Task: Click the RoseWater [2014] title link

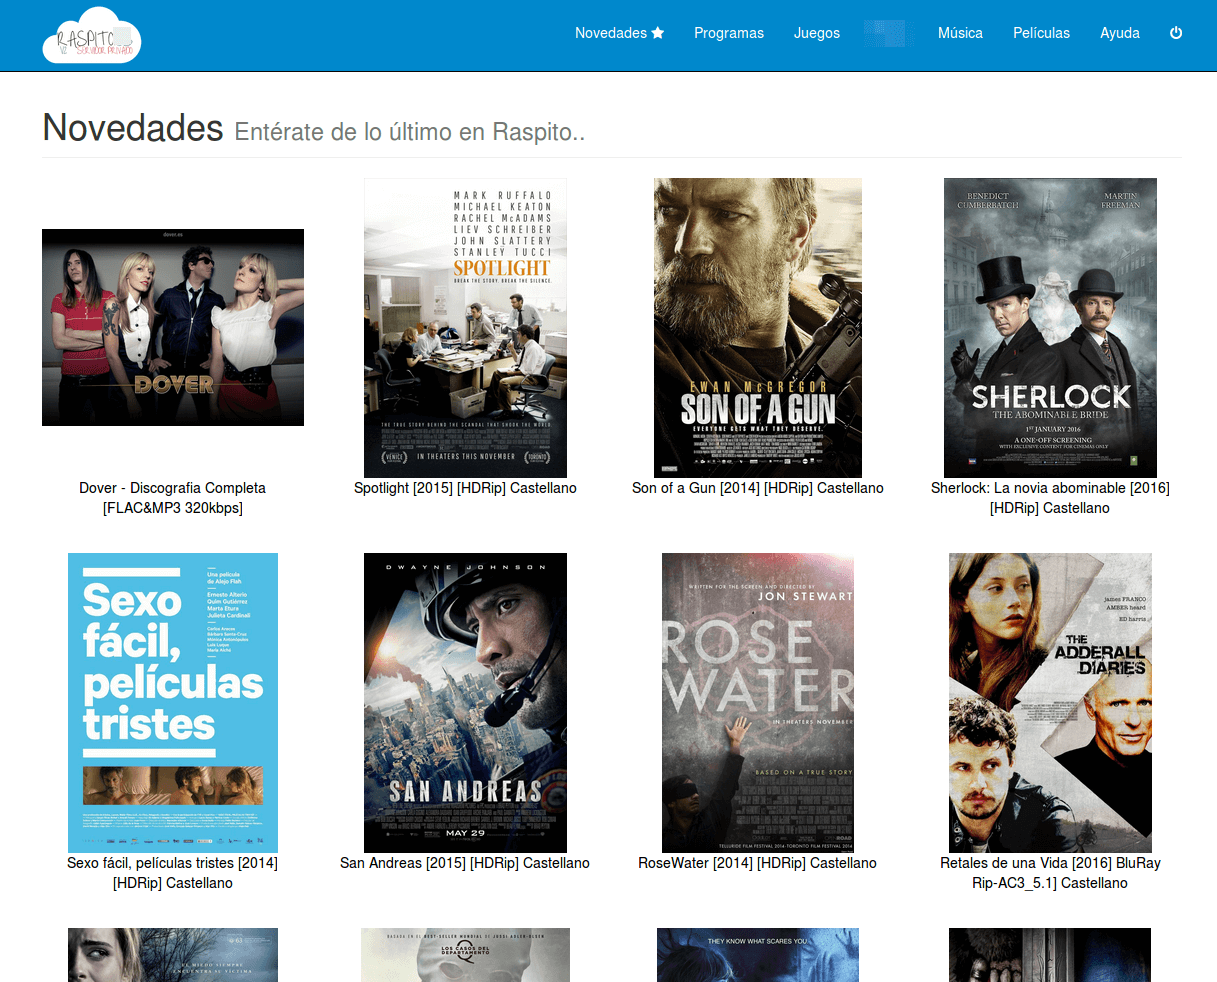Action: tap(757, 863)
